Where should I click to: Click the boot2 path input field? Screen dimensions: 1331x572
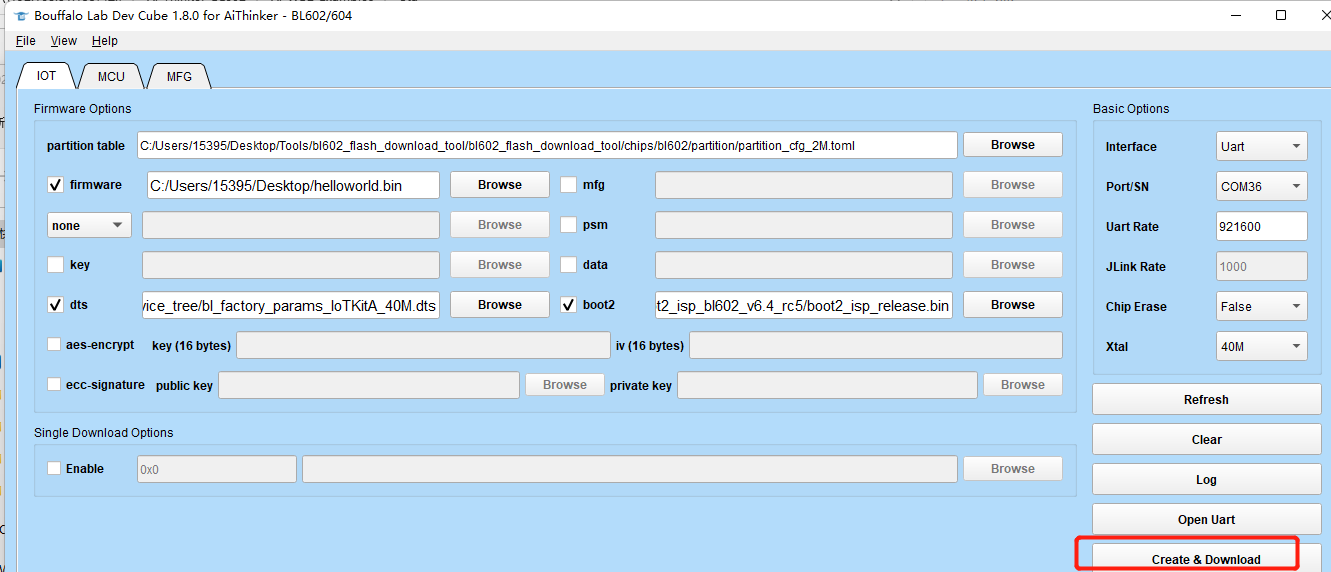click(x=803, y=305)
